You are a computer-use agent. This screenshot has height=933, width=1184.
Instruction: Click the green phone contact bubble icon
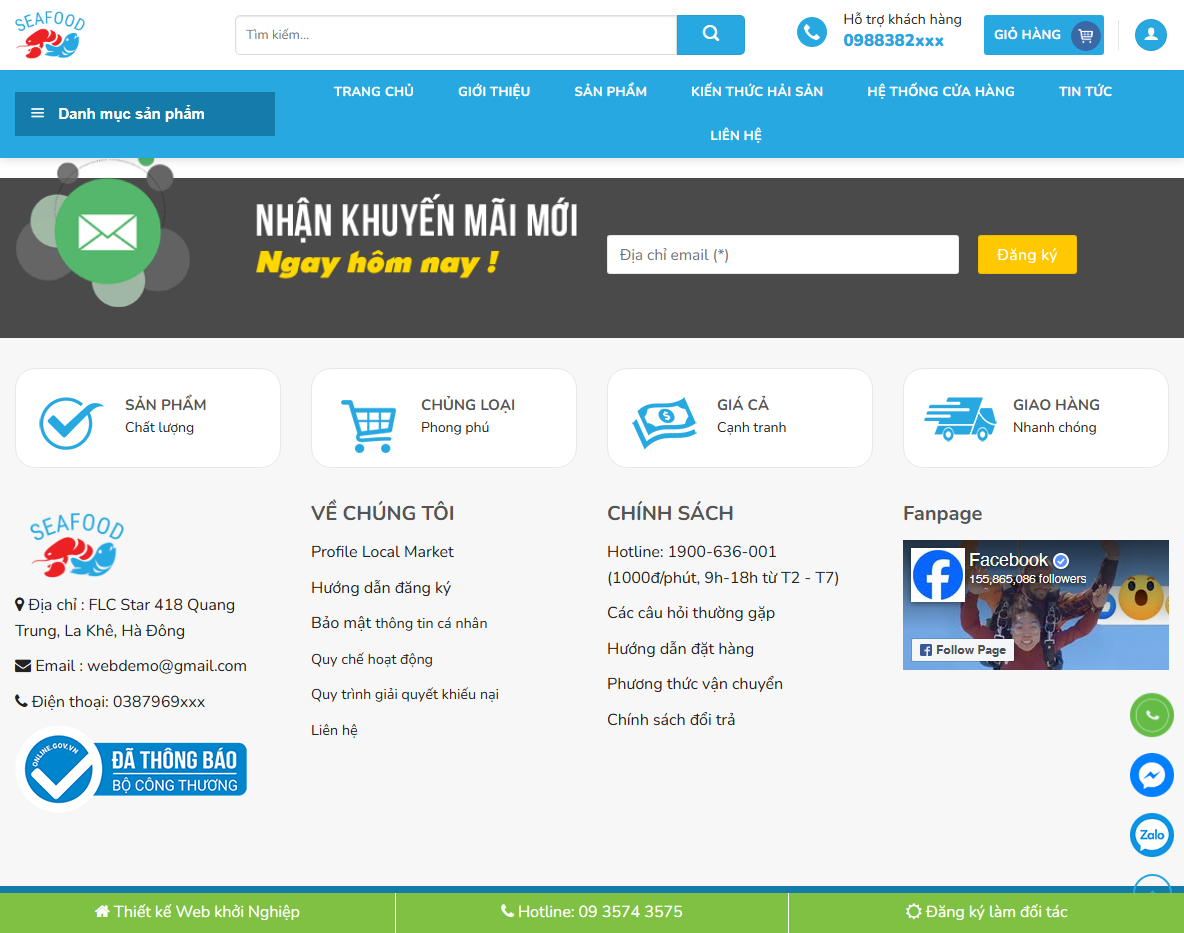pyautogui.click(x=1151, y=715)
